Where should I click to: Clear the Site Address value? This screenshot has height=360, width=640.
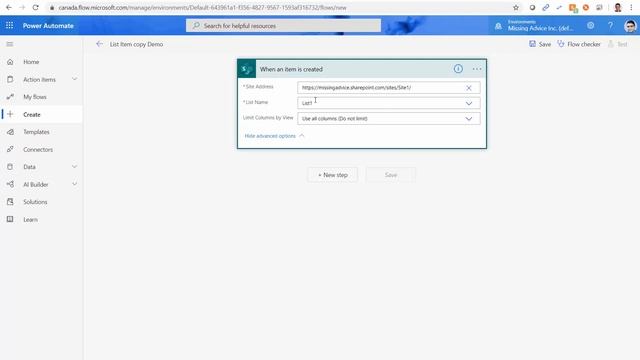(x=469, y=88)
